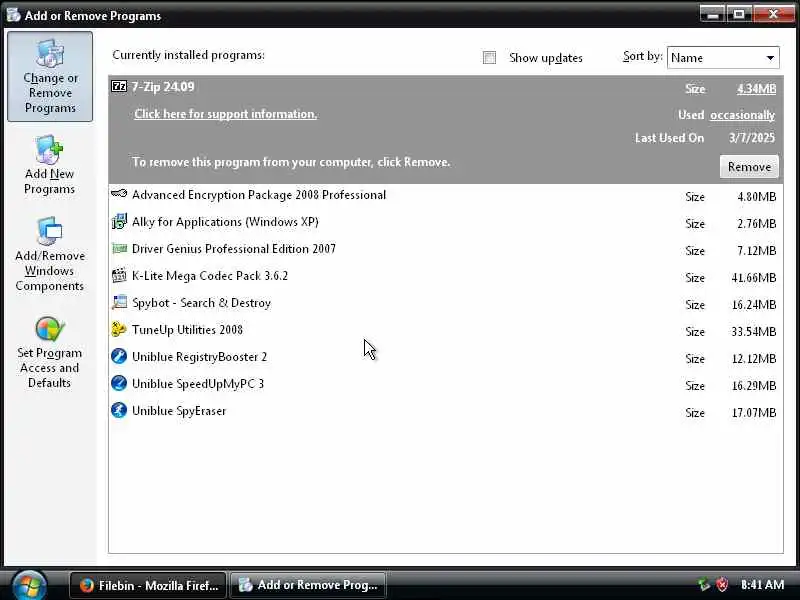Click the 33.54MB size value
This screenshot has height=600, width=800.
(x=754, y=332)
